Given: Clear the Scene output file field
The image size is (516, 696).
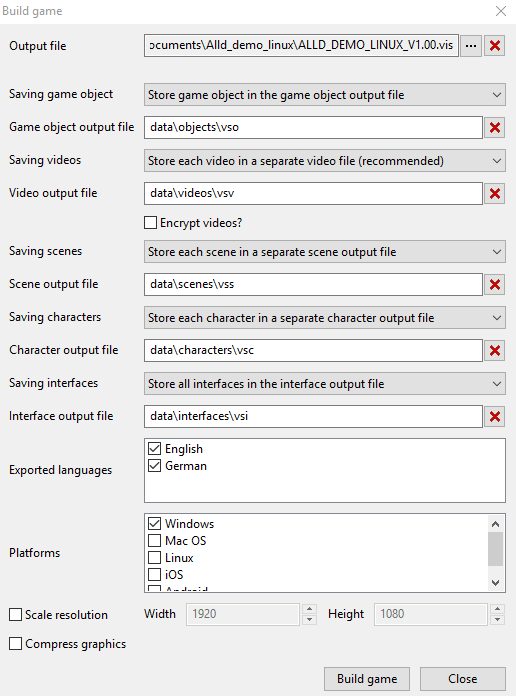Looking at the screenshot, I should tap(495, 285).
